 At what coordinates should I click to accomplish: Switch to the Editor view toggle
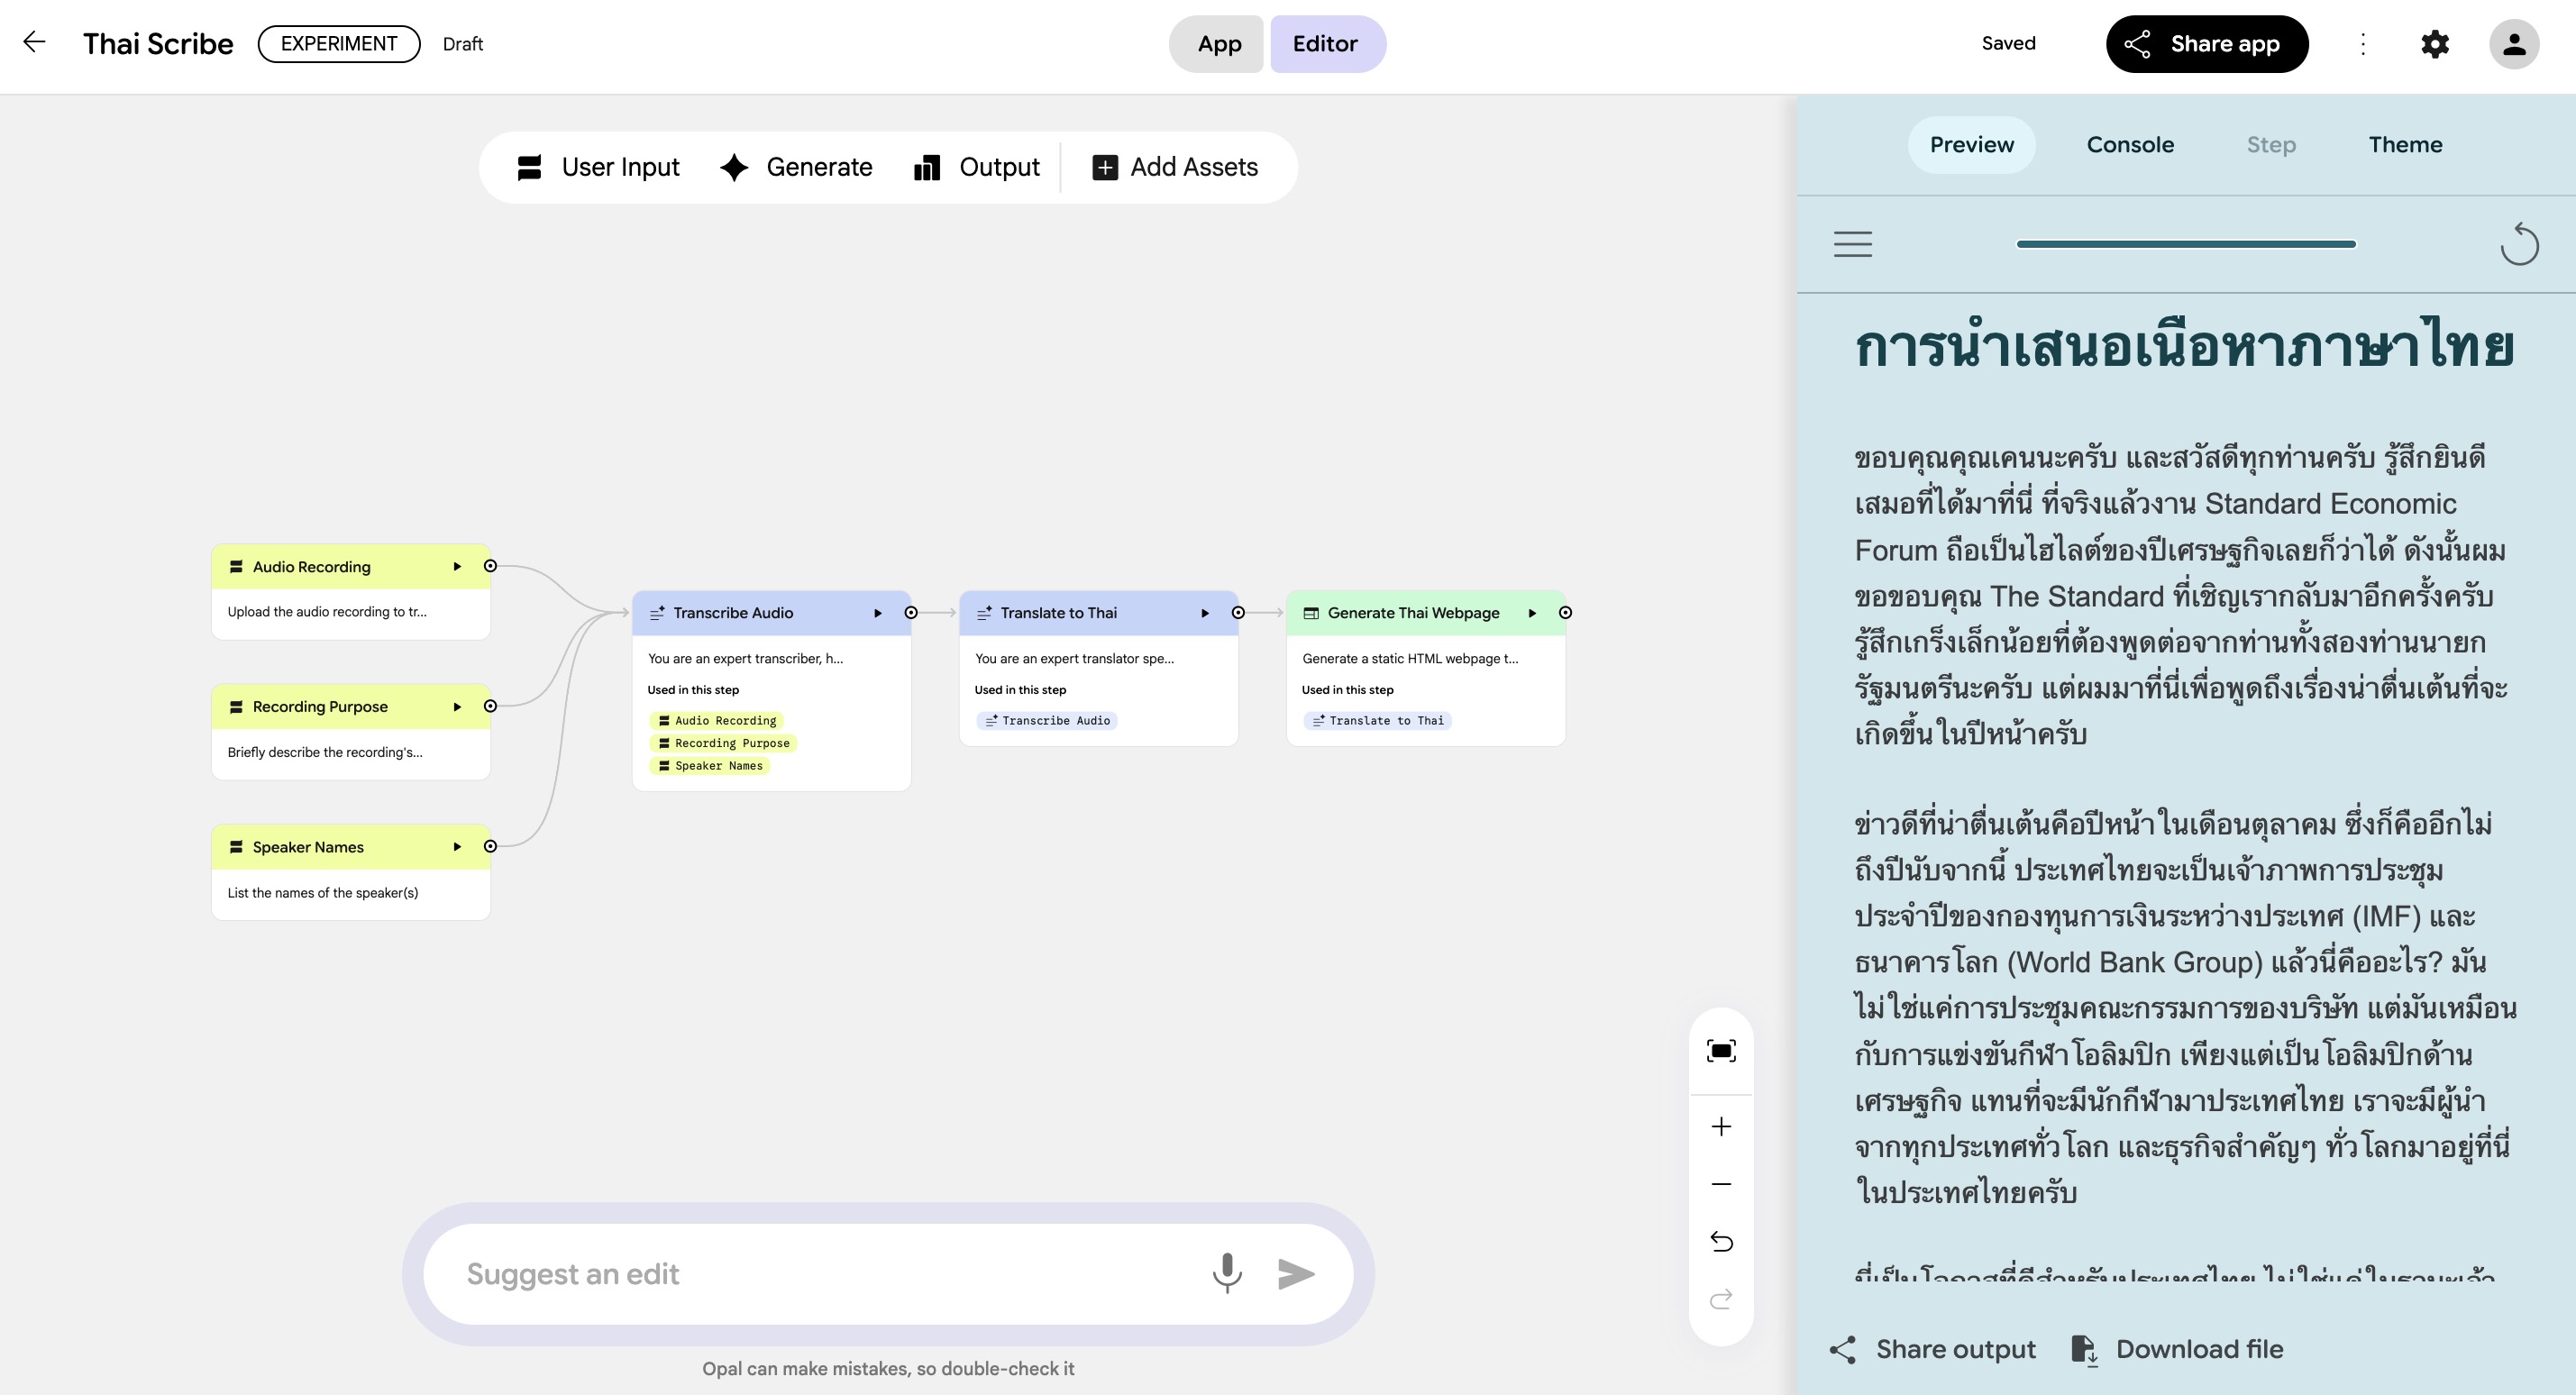pyautogui.click(x=1325, y=44)
